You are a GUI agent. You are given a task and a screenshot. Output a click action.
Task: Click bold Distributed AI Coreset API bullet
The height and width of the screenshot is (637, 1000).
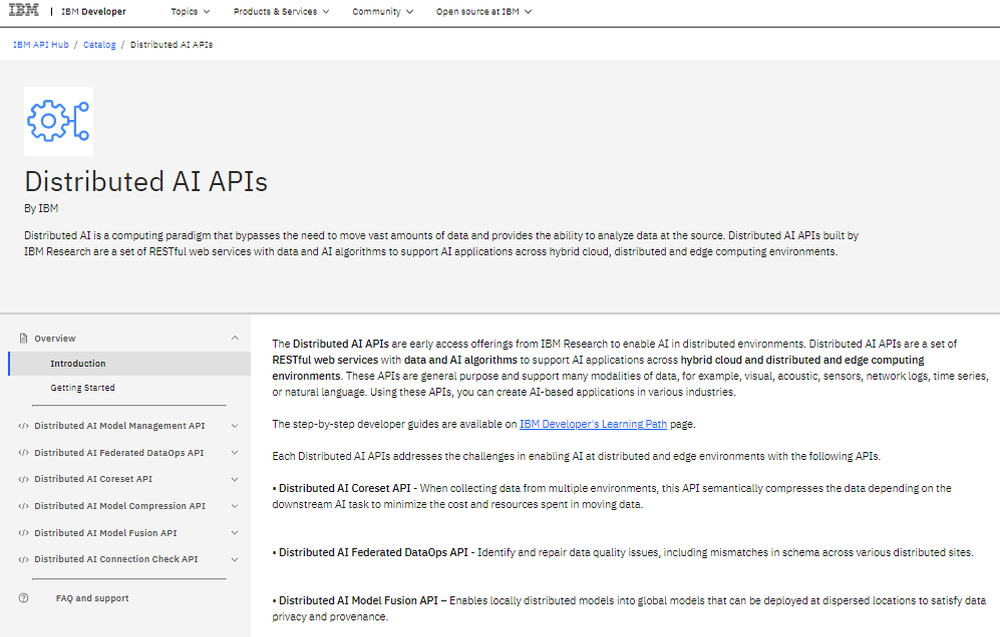pyautogui.click(x=344, y=488)
